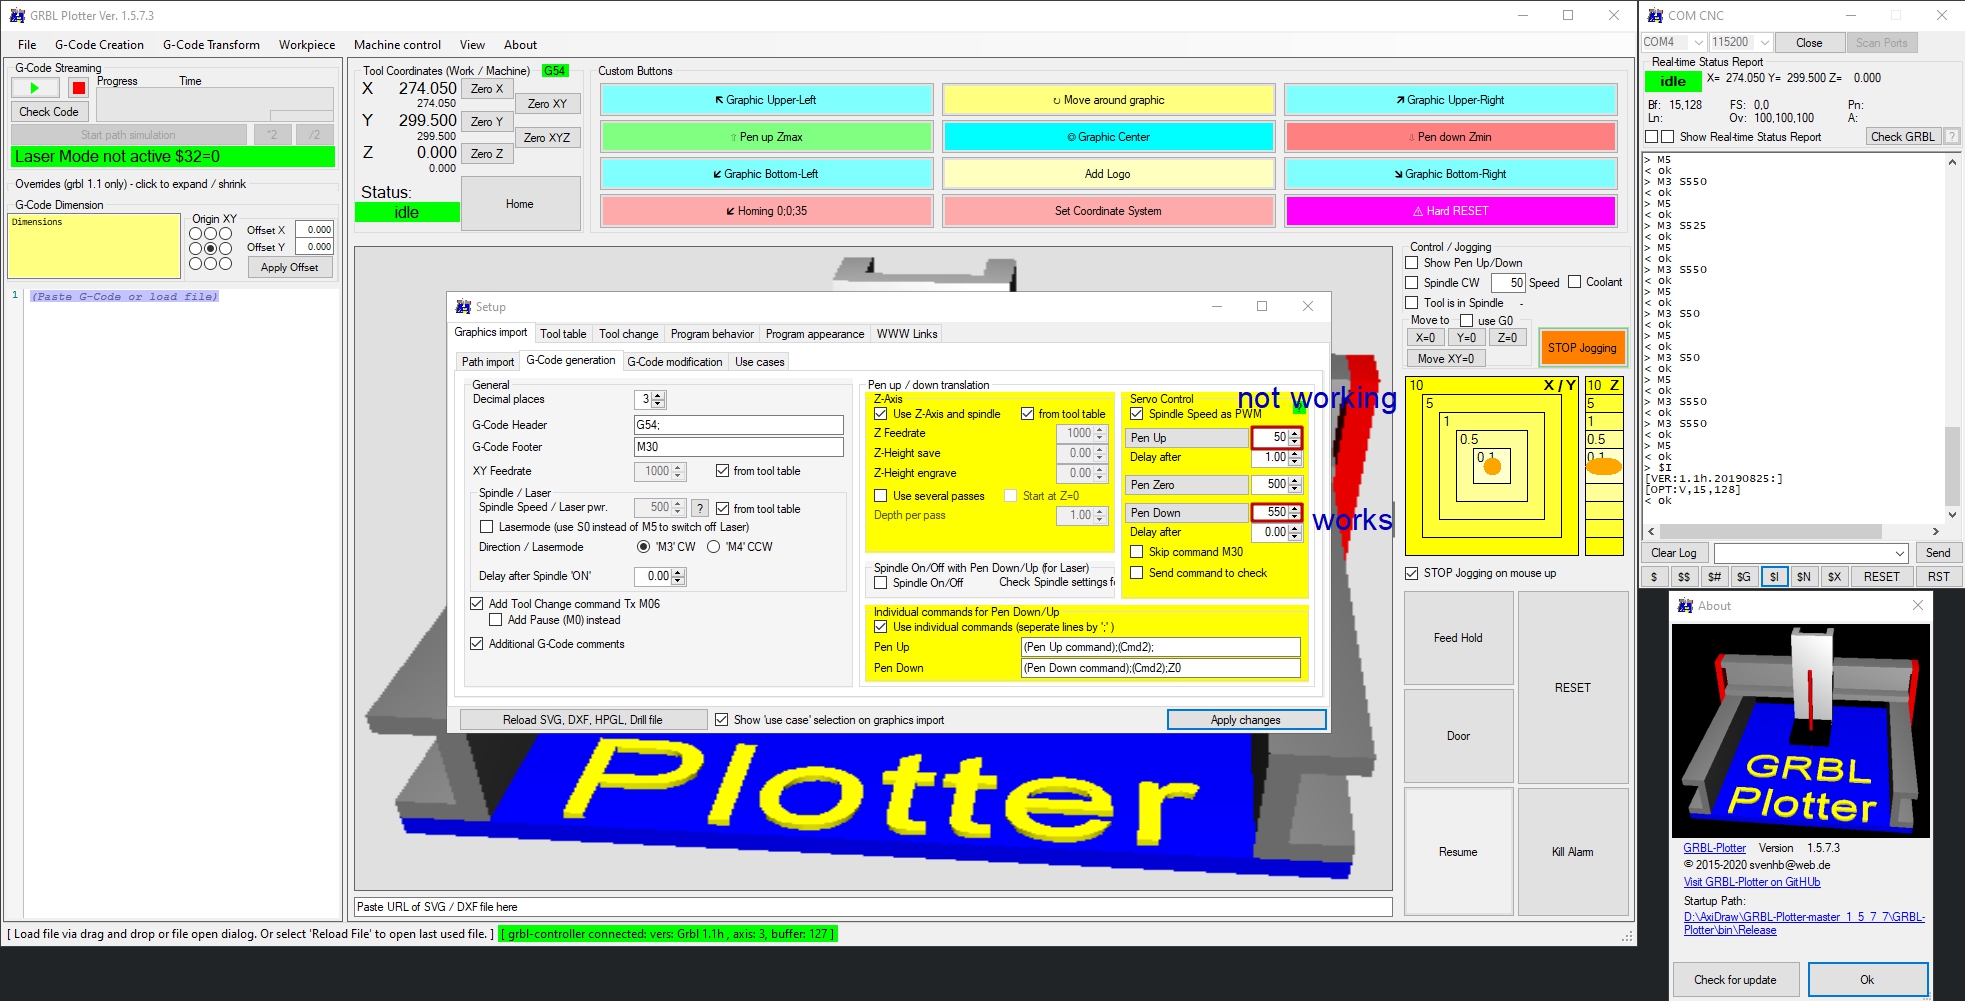The height and width of the screenshot is (1001, 1965).
Task: Open the COM4 port dropdown
Action: coord(1697,42)
